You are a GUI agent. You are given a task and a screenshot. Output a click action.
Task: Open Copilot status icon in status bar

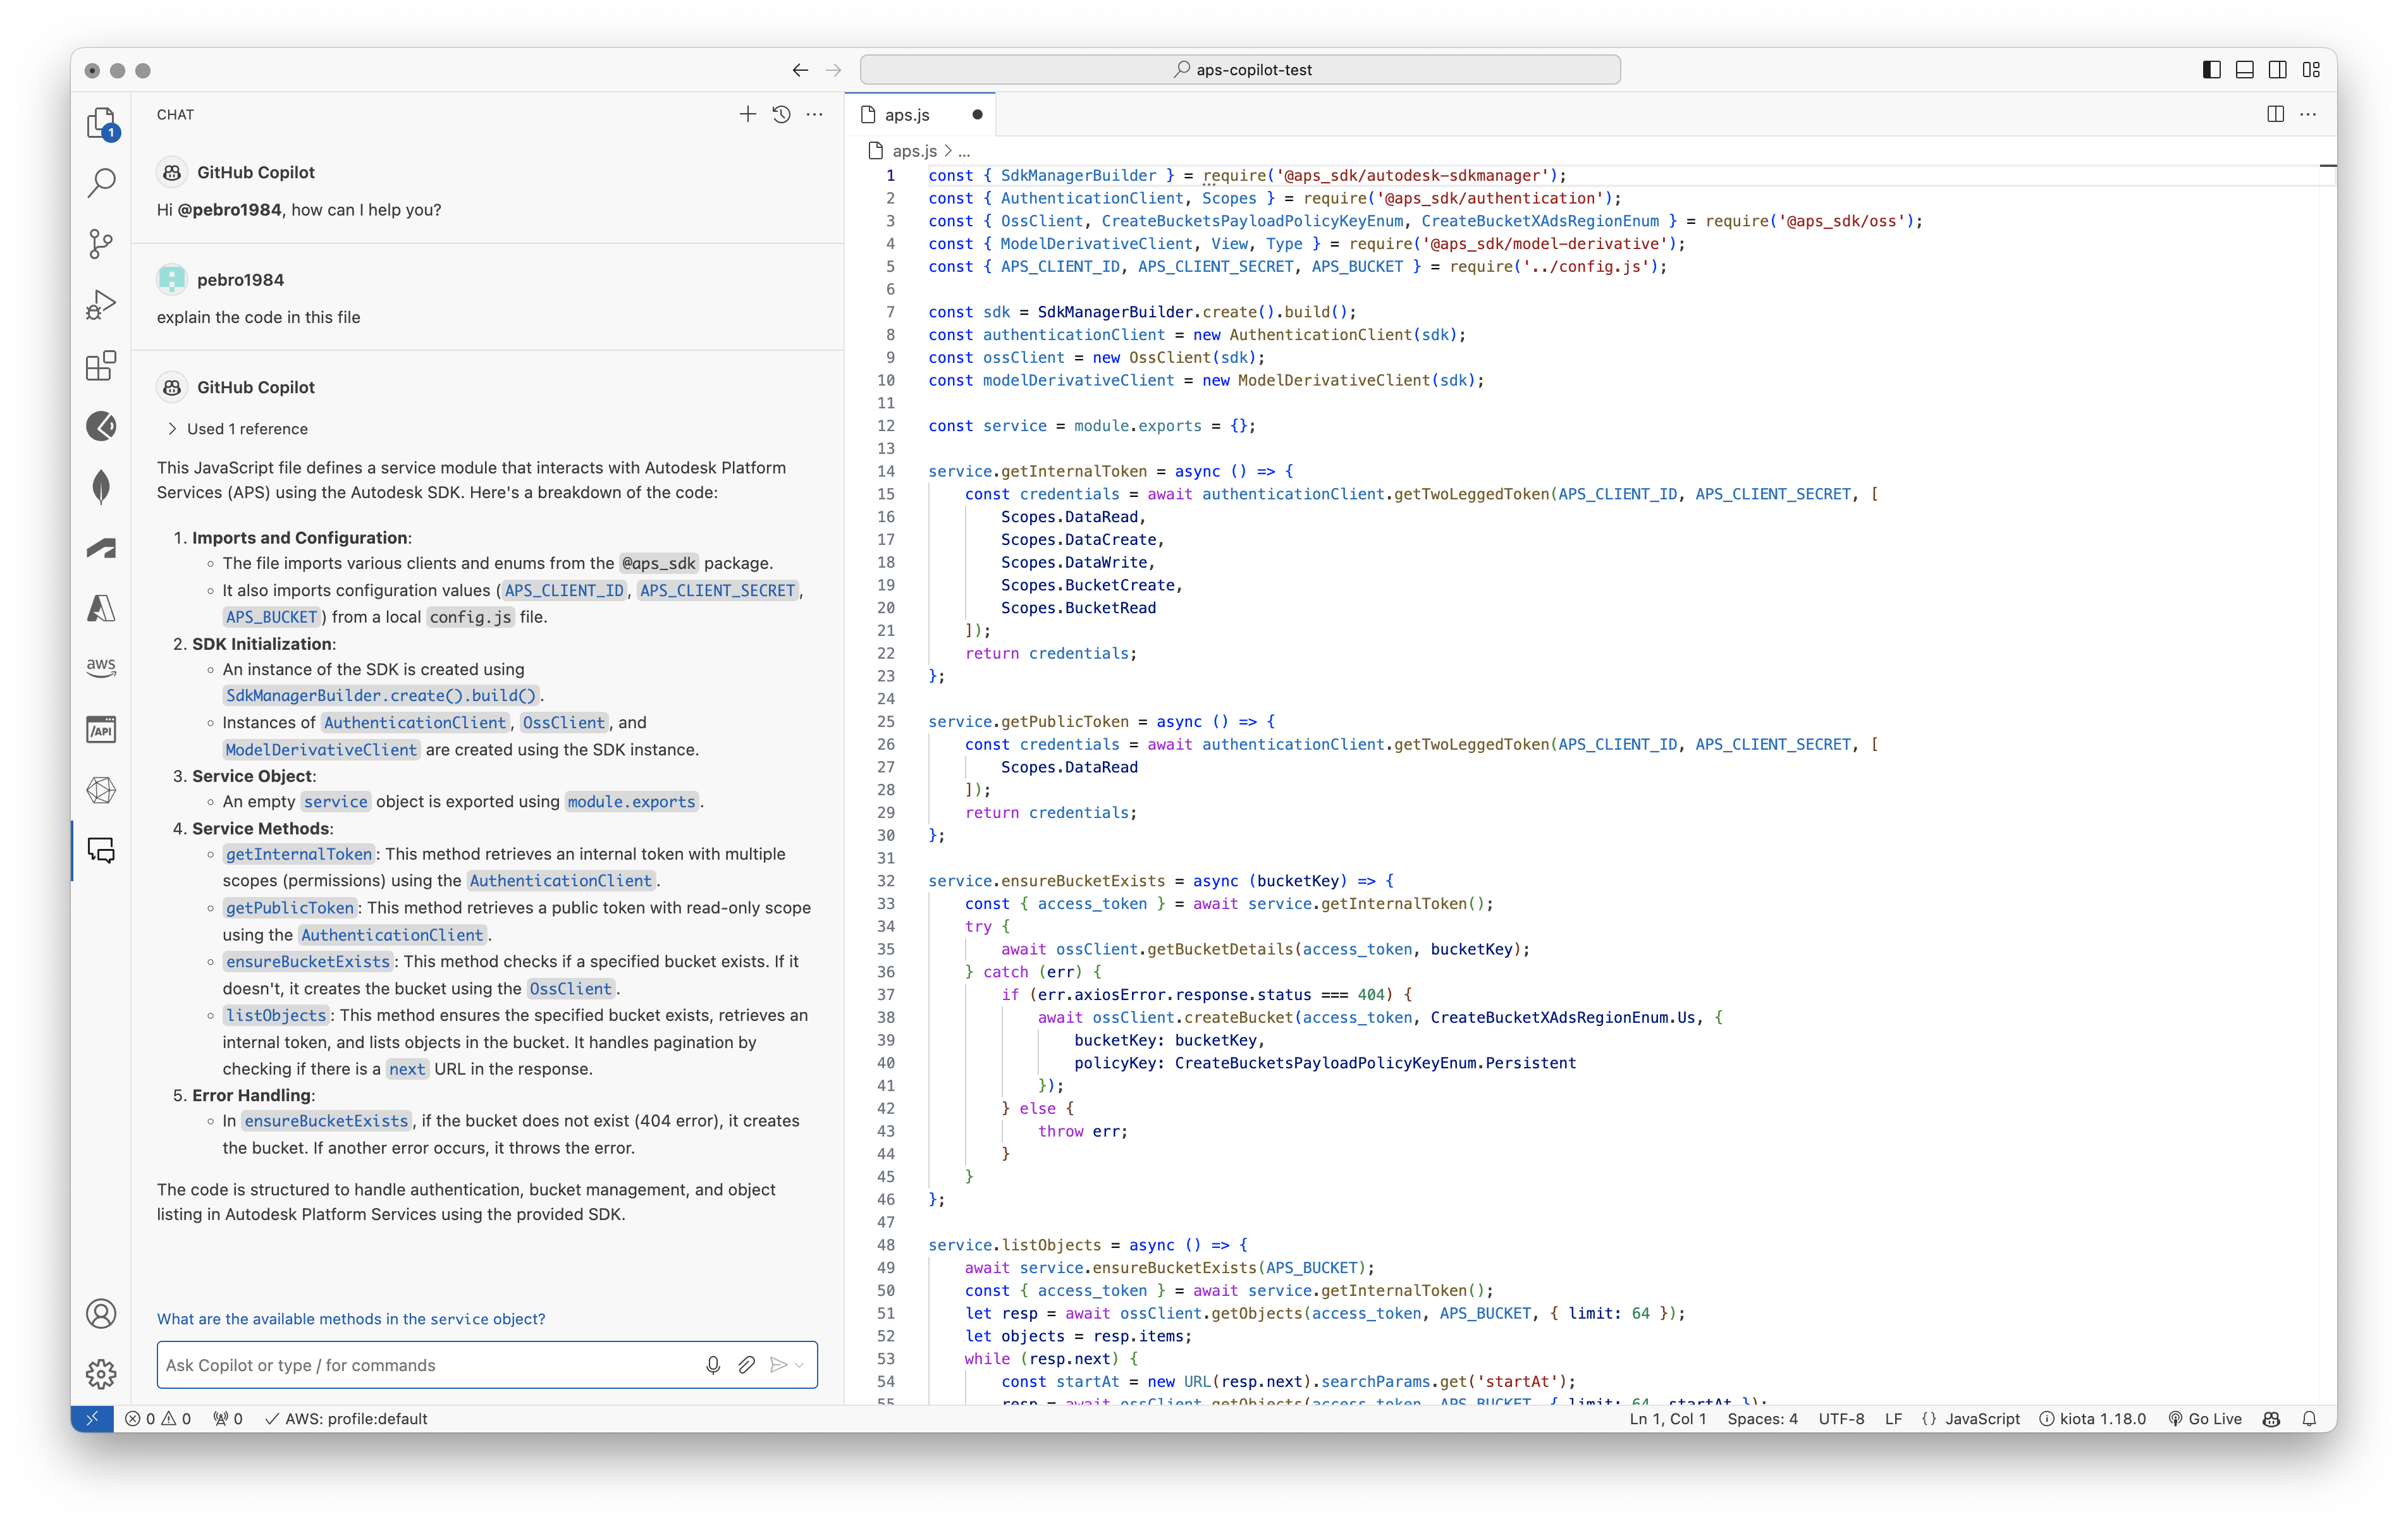pyautogui.click(x=2271, y=1419)
